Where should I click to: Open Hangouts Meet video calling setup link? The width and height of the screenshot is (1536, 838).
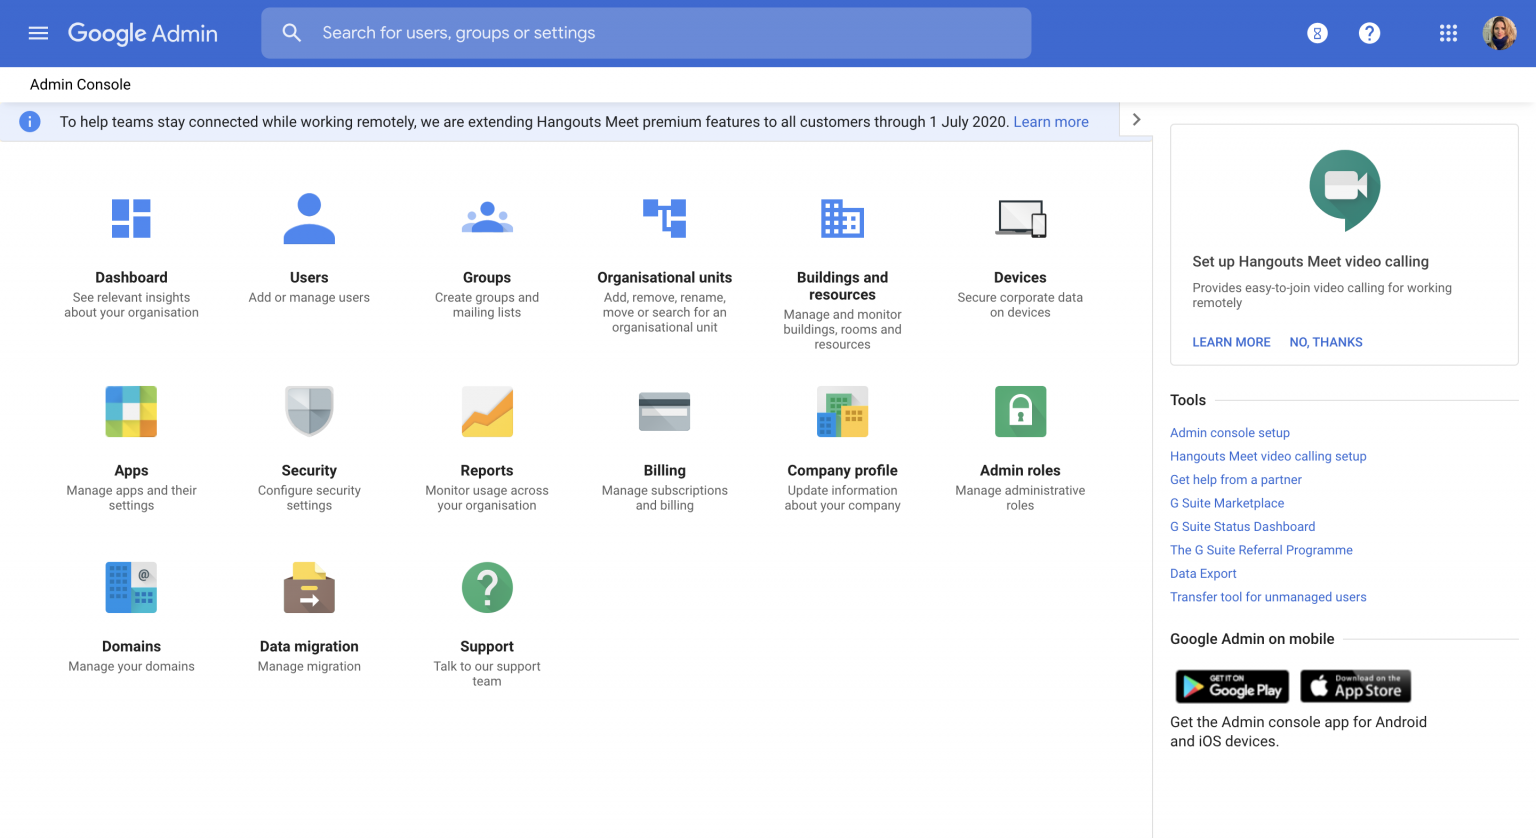click(x=1268, y=456)
